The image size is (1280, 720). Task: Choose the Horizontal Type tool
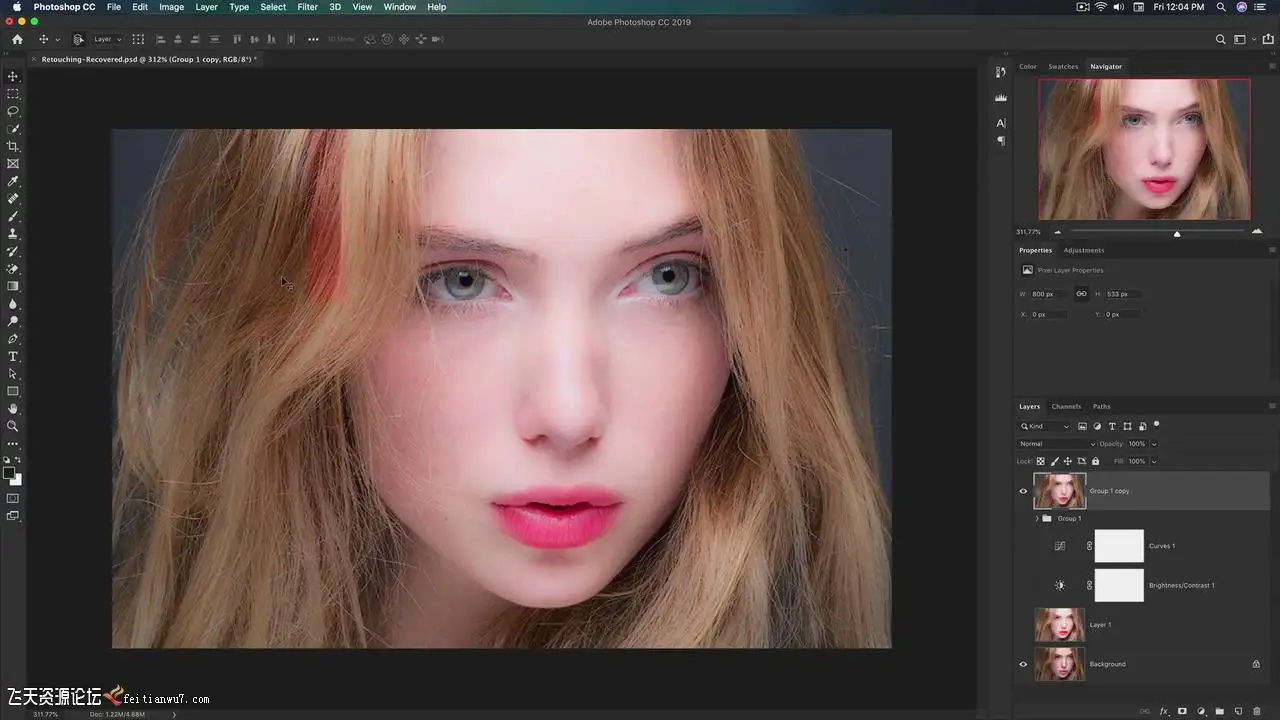point(13,356)
